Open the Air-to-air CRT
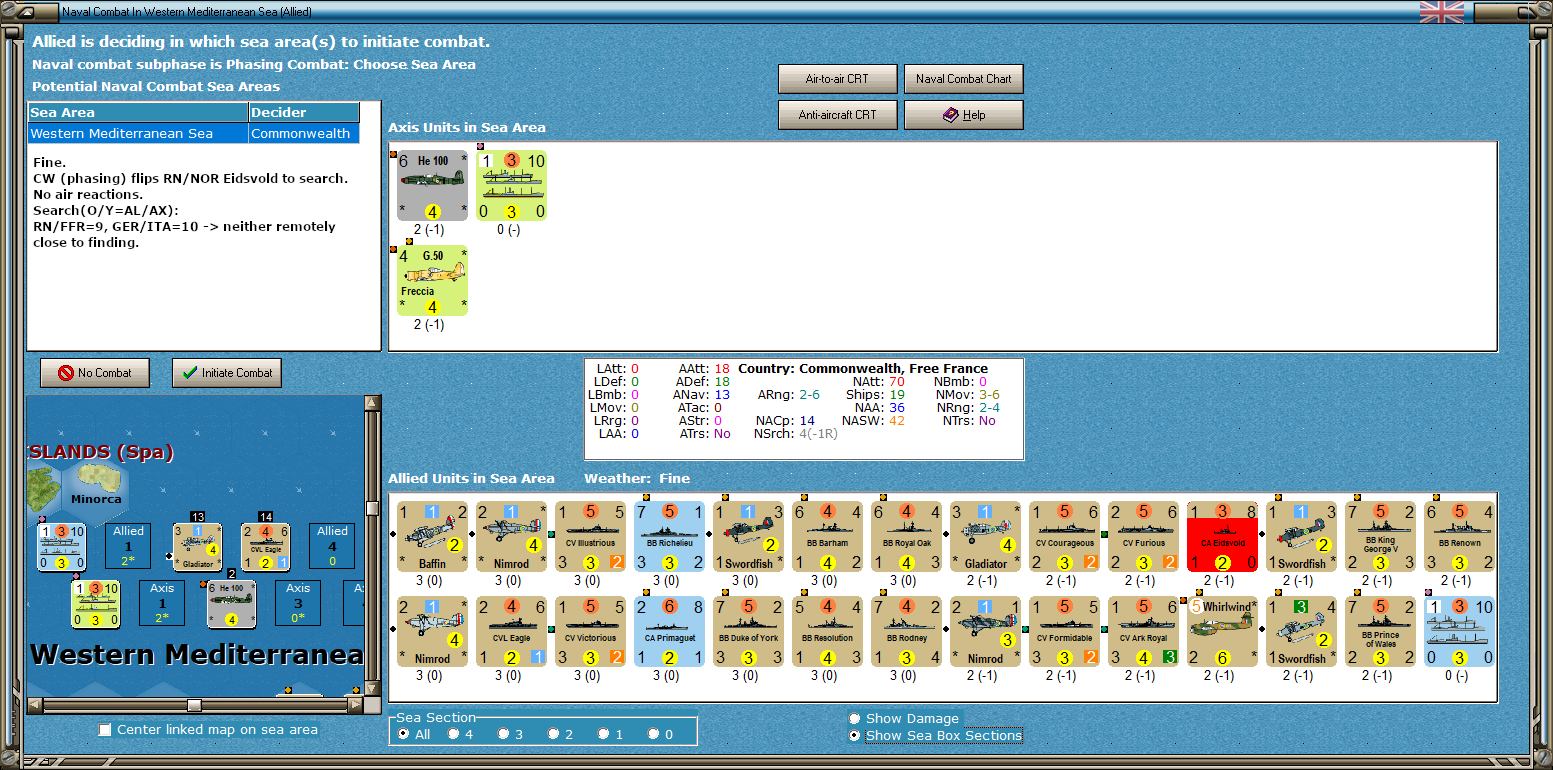 [x=837, y=79]
